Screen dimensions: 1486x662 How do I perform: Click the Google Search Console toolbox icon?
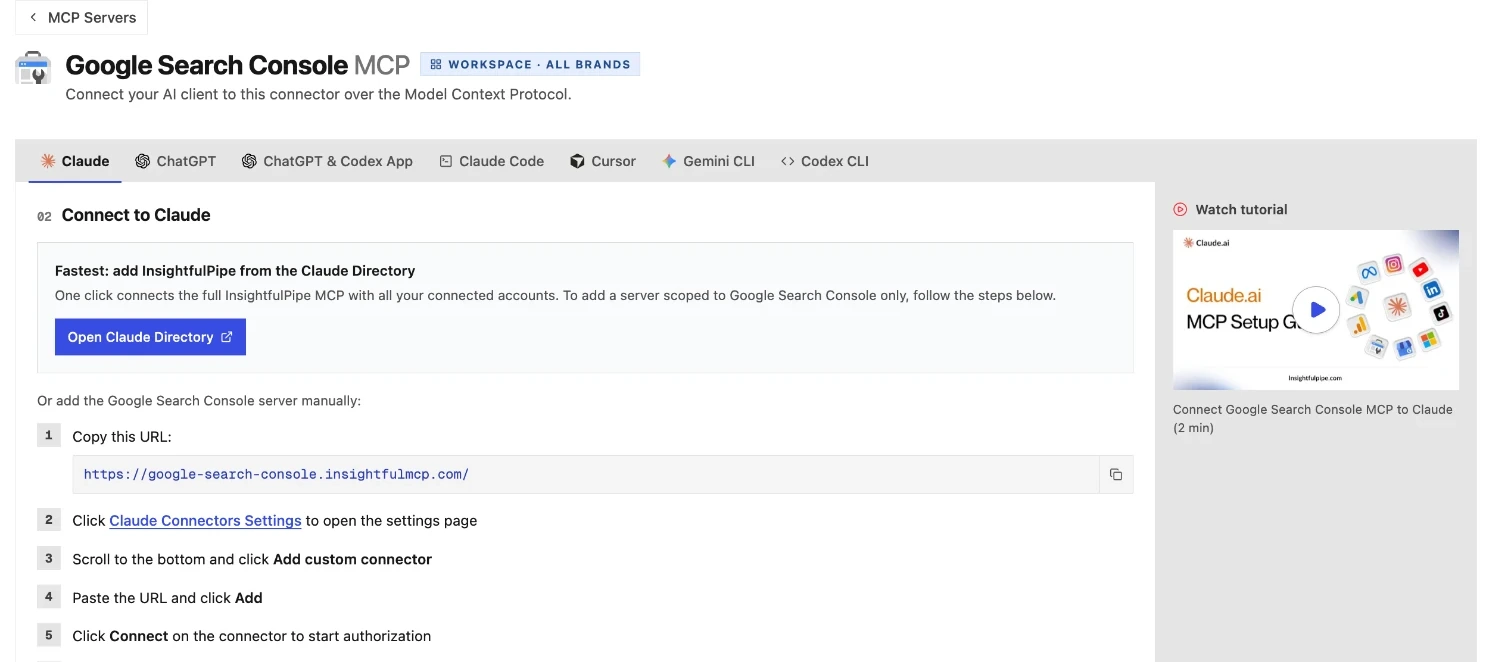pyautogui.click(x=33, y=68)
